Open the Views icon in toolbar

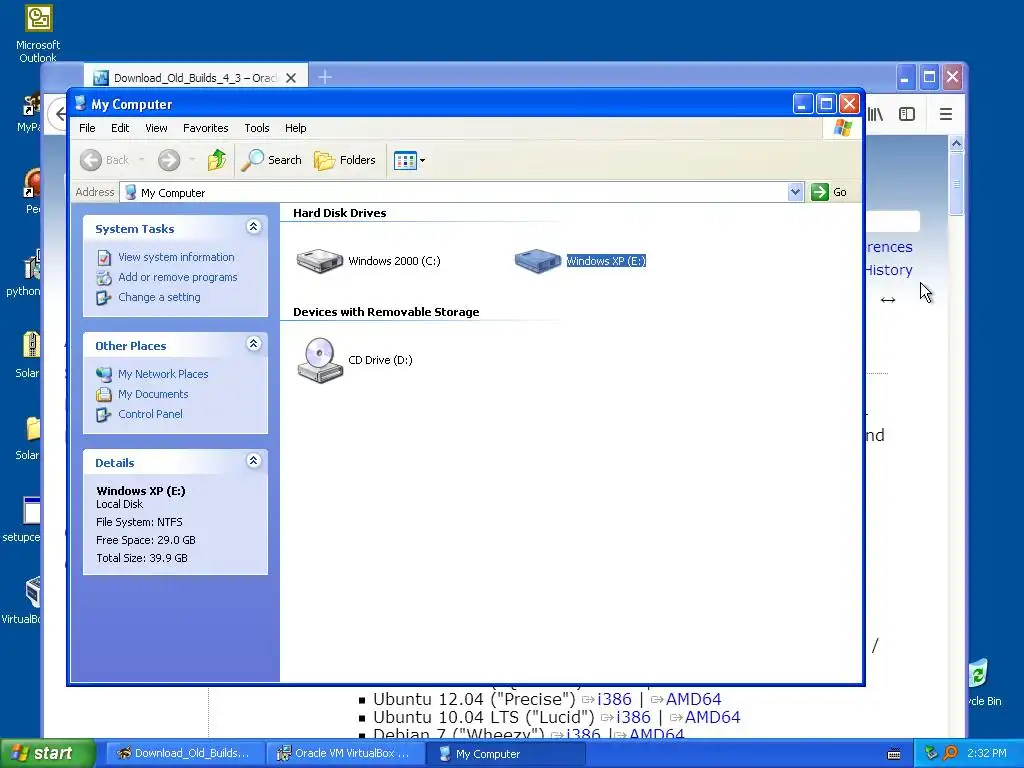(x=405, y=160)
